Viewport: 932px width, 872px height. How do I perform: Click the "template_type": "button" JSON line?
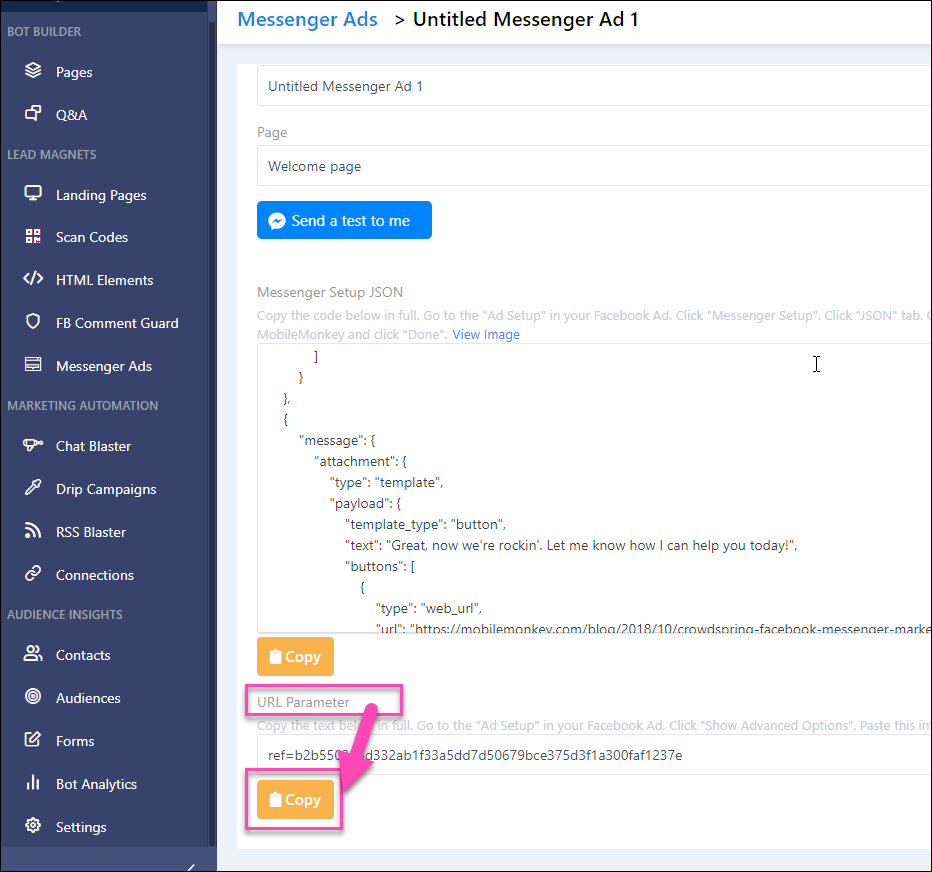click(425, 524)
